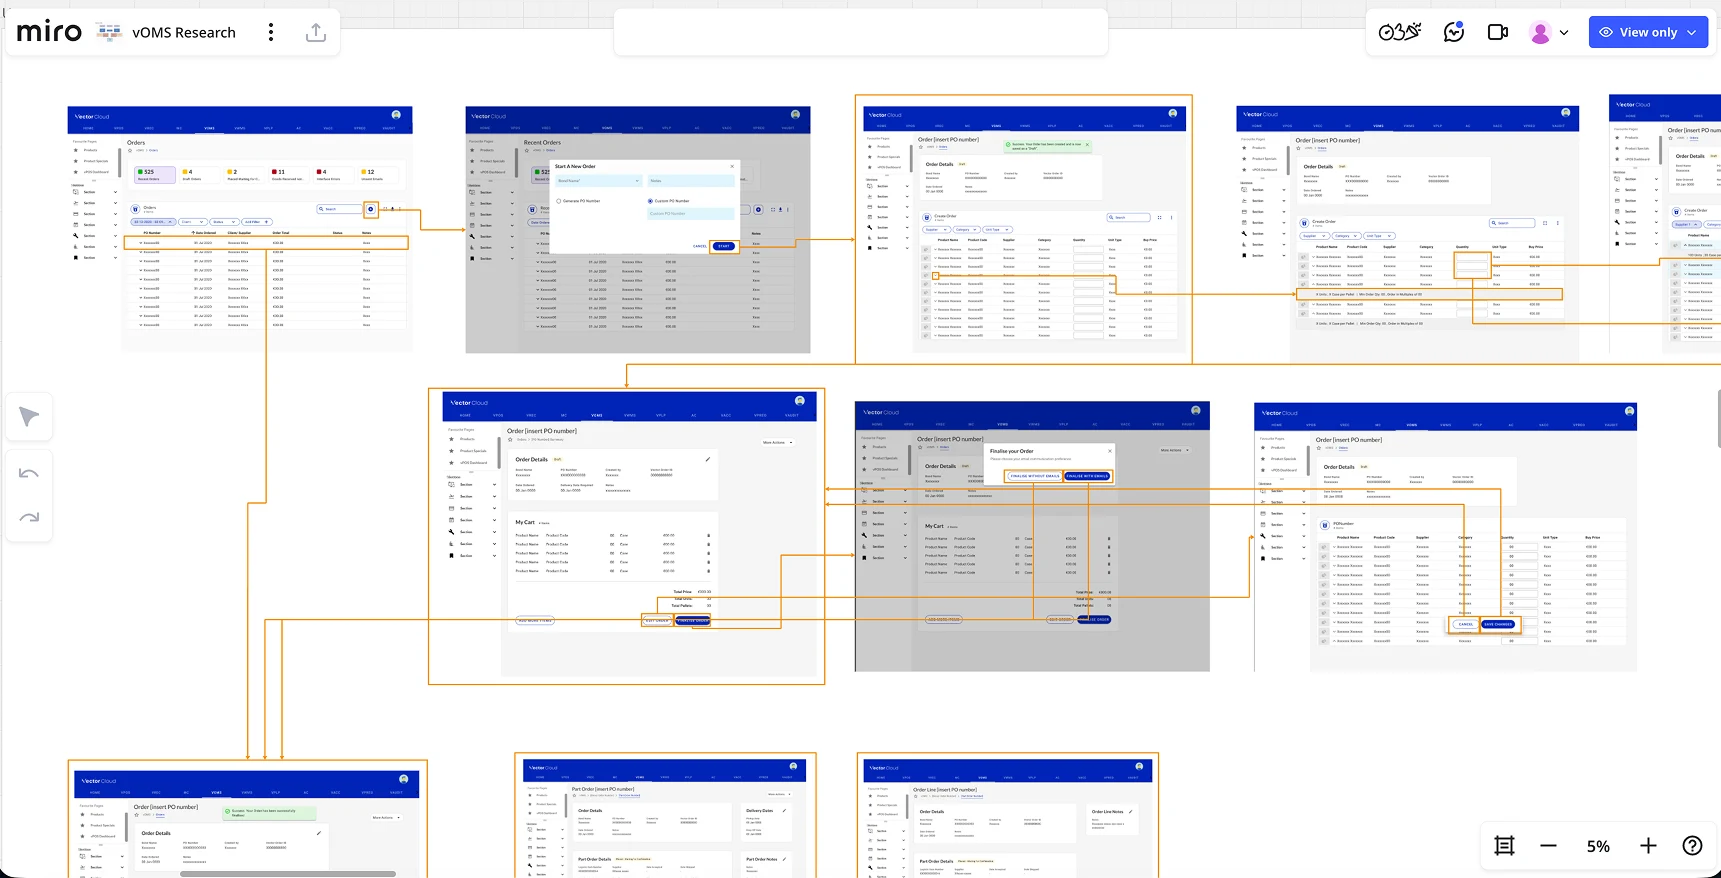The width and height of the screenshot is (1721, 878).
Task: Open the vOMS Research board title
Action: [x=184, y=32]
